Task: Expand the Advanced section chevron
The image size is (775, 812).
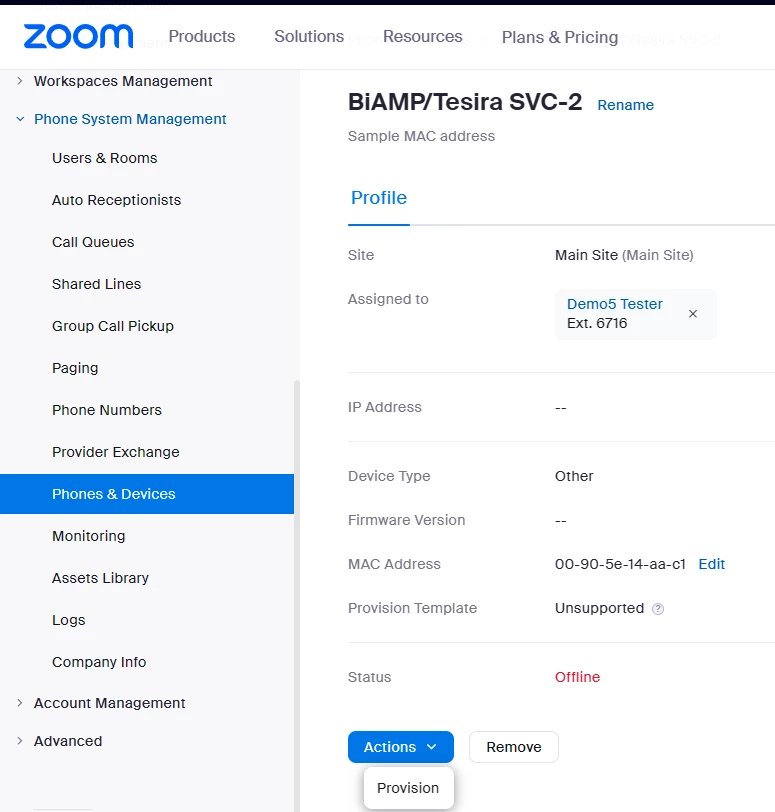Action: point(20,741)
